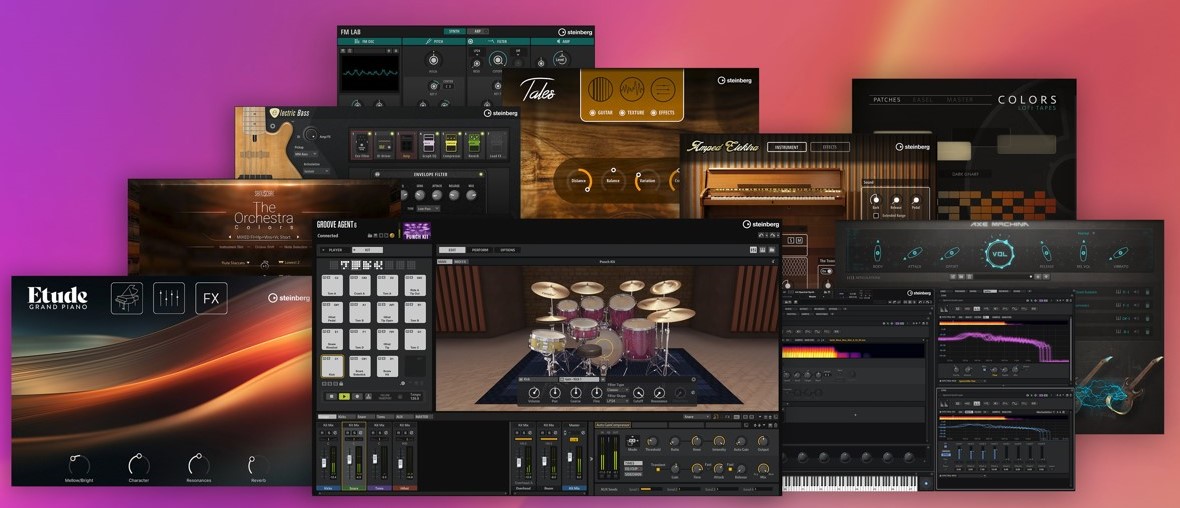Switch to the Patches tab in Colors

(x=887, y=100)
